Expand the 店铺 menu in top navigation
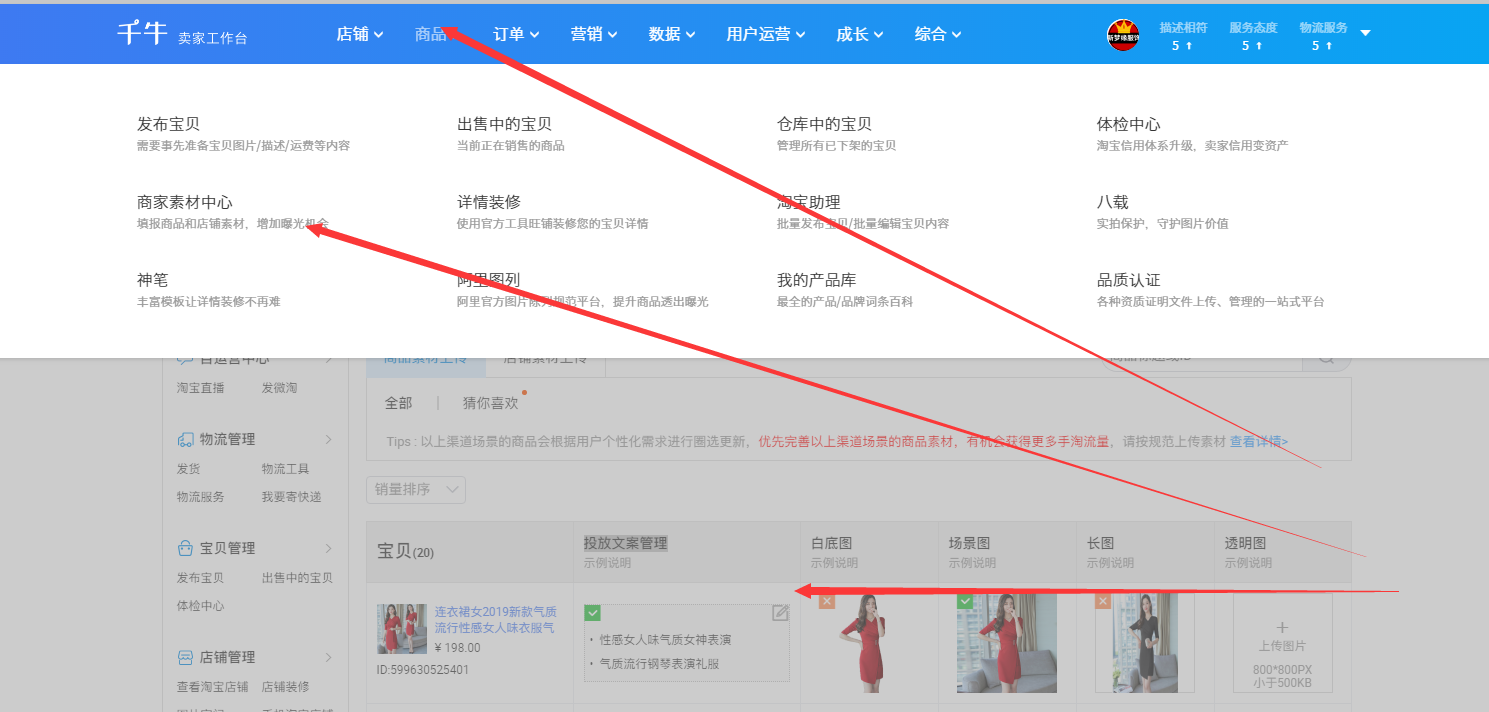This screenshot has width=1489, height=712. (359, 34)
